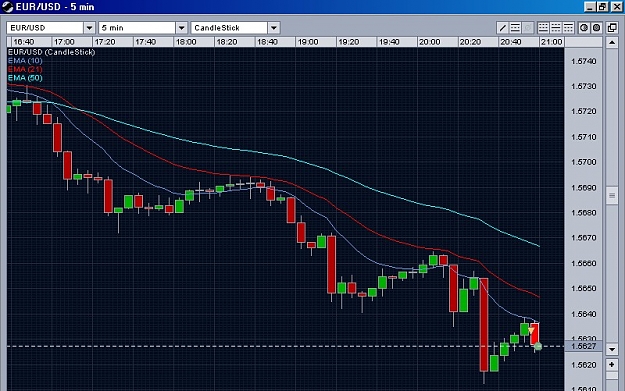Click the 18:40 time axis label
This screenshot has height=391, width=625.
[267, 42]
